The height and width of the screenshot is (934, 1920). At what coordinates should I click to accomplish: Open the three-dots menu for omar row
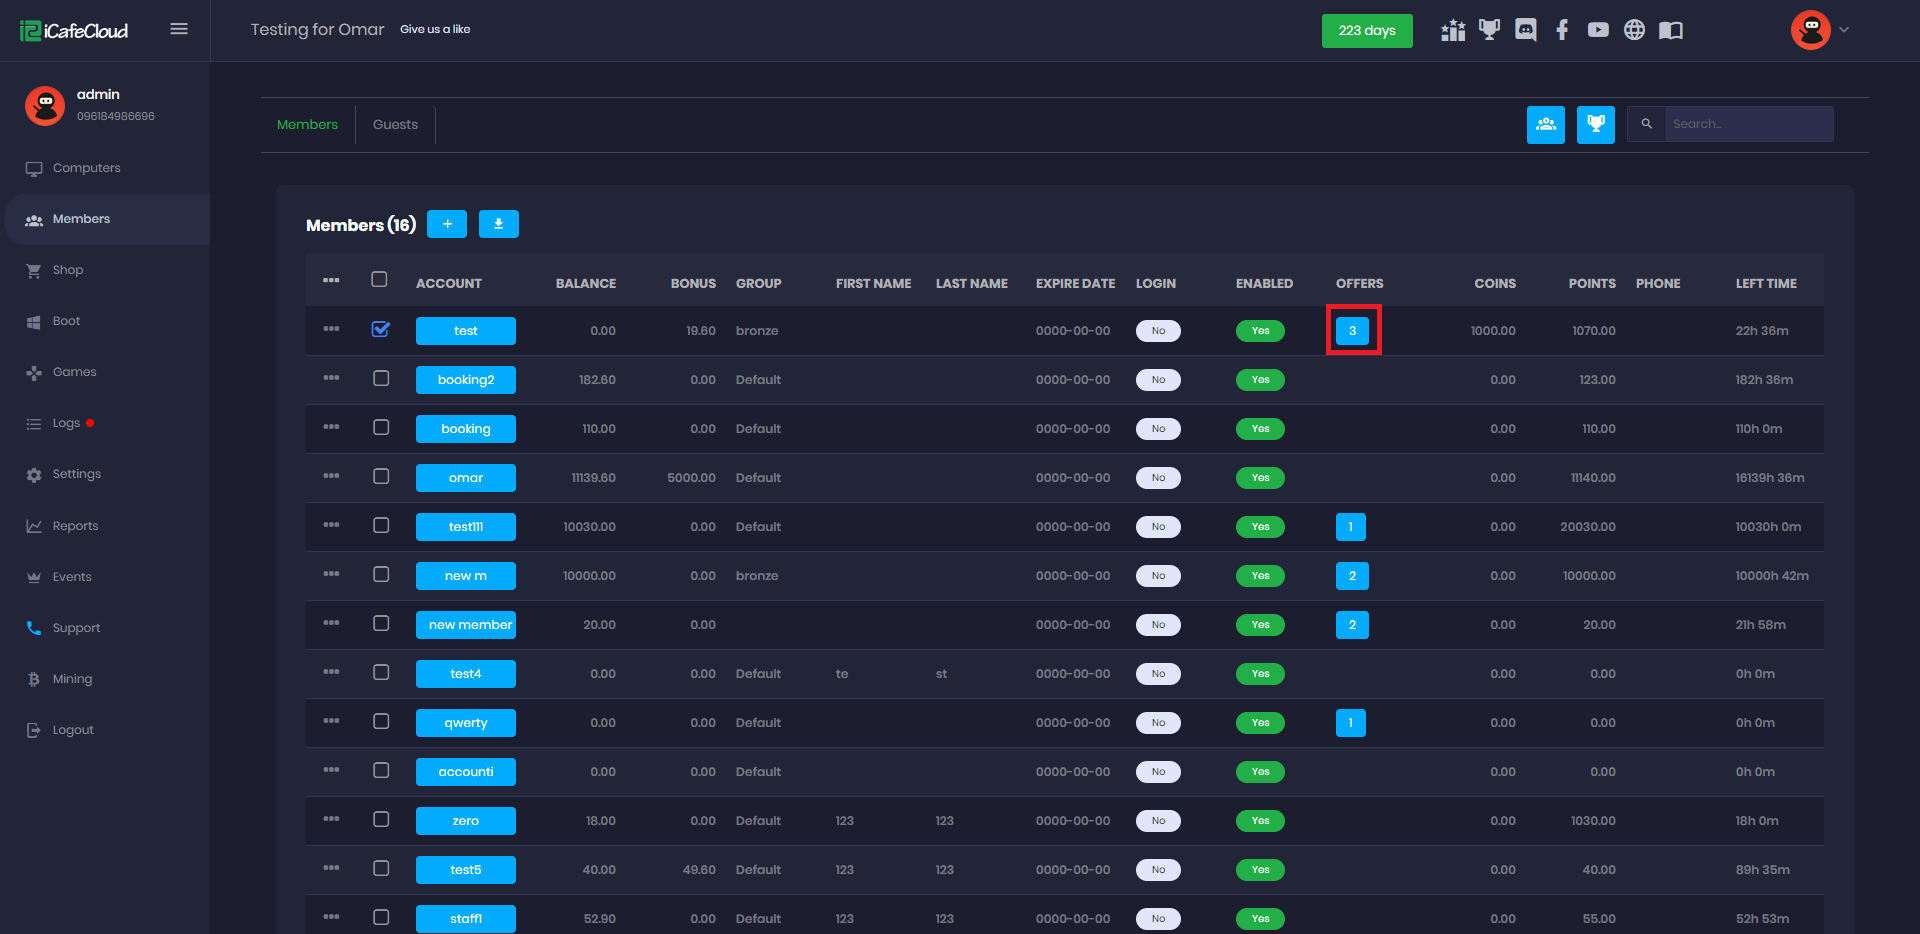[x=331, y=476]
